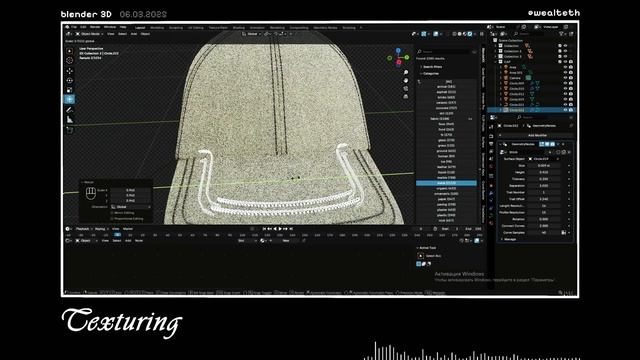Select the 3D Cursor tool
This screenshot has height=360, width=640.
69,60
